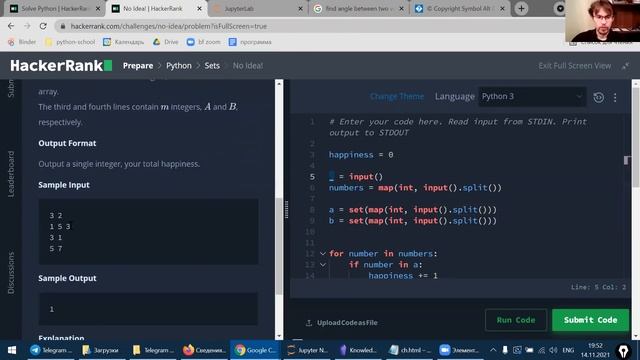Open the программа bookmark

(250, 42)
